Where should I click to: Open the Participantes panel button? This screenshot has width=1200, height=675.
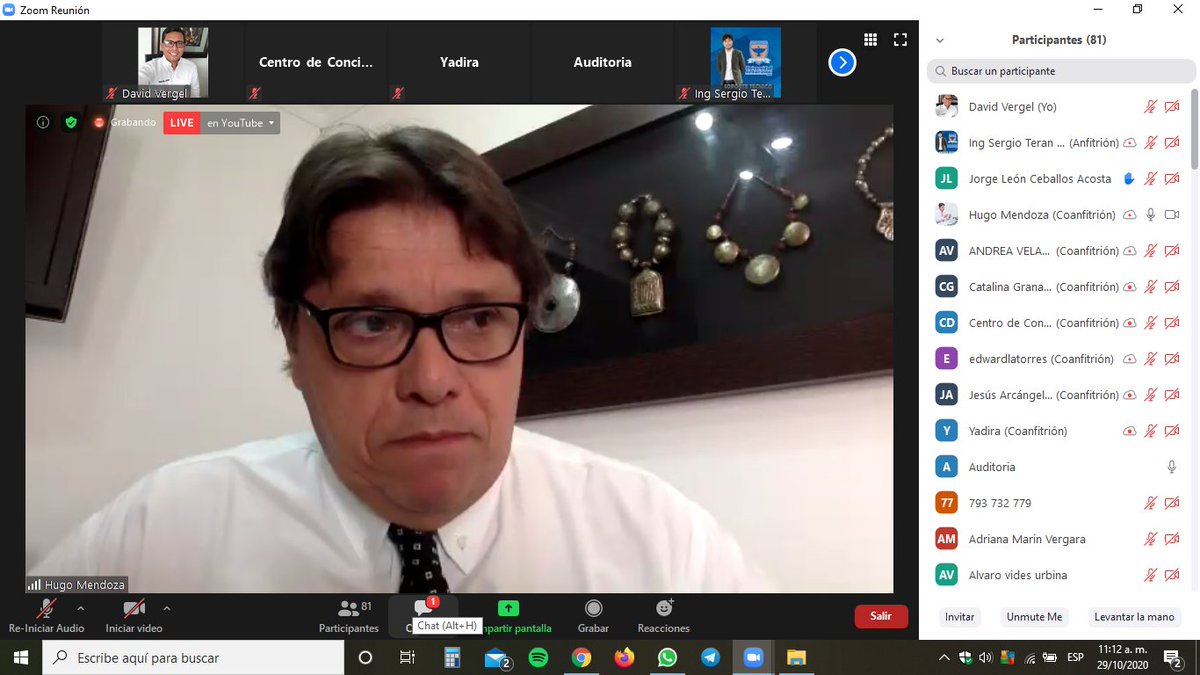click(349, 616)
